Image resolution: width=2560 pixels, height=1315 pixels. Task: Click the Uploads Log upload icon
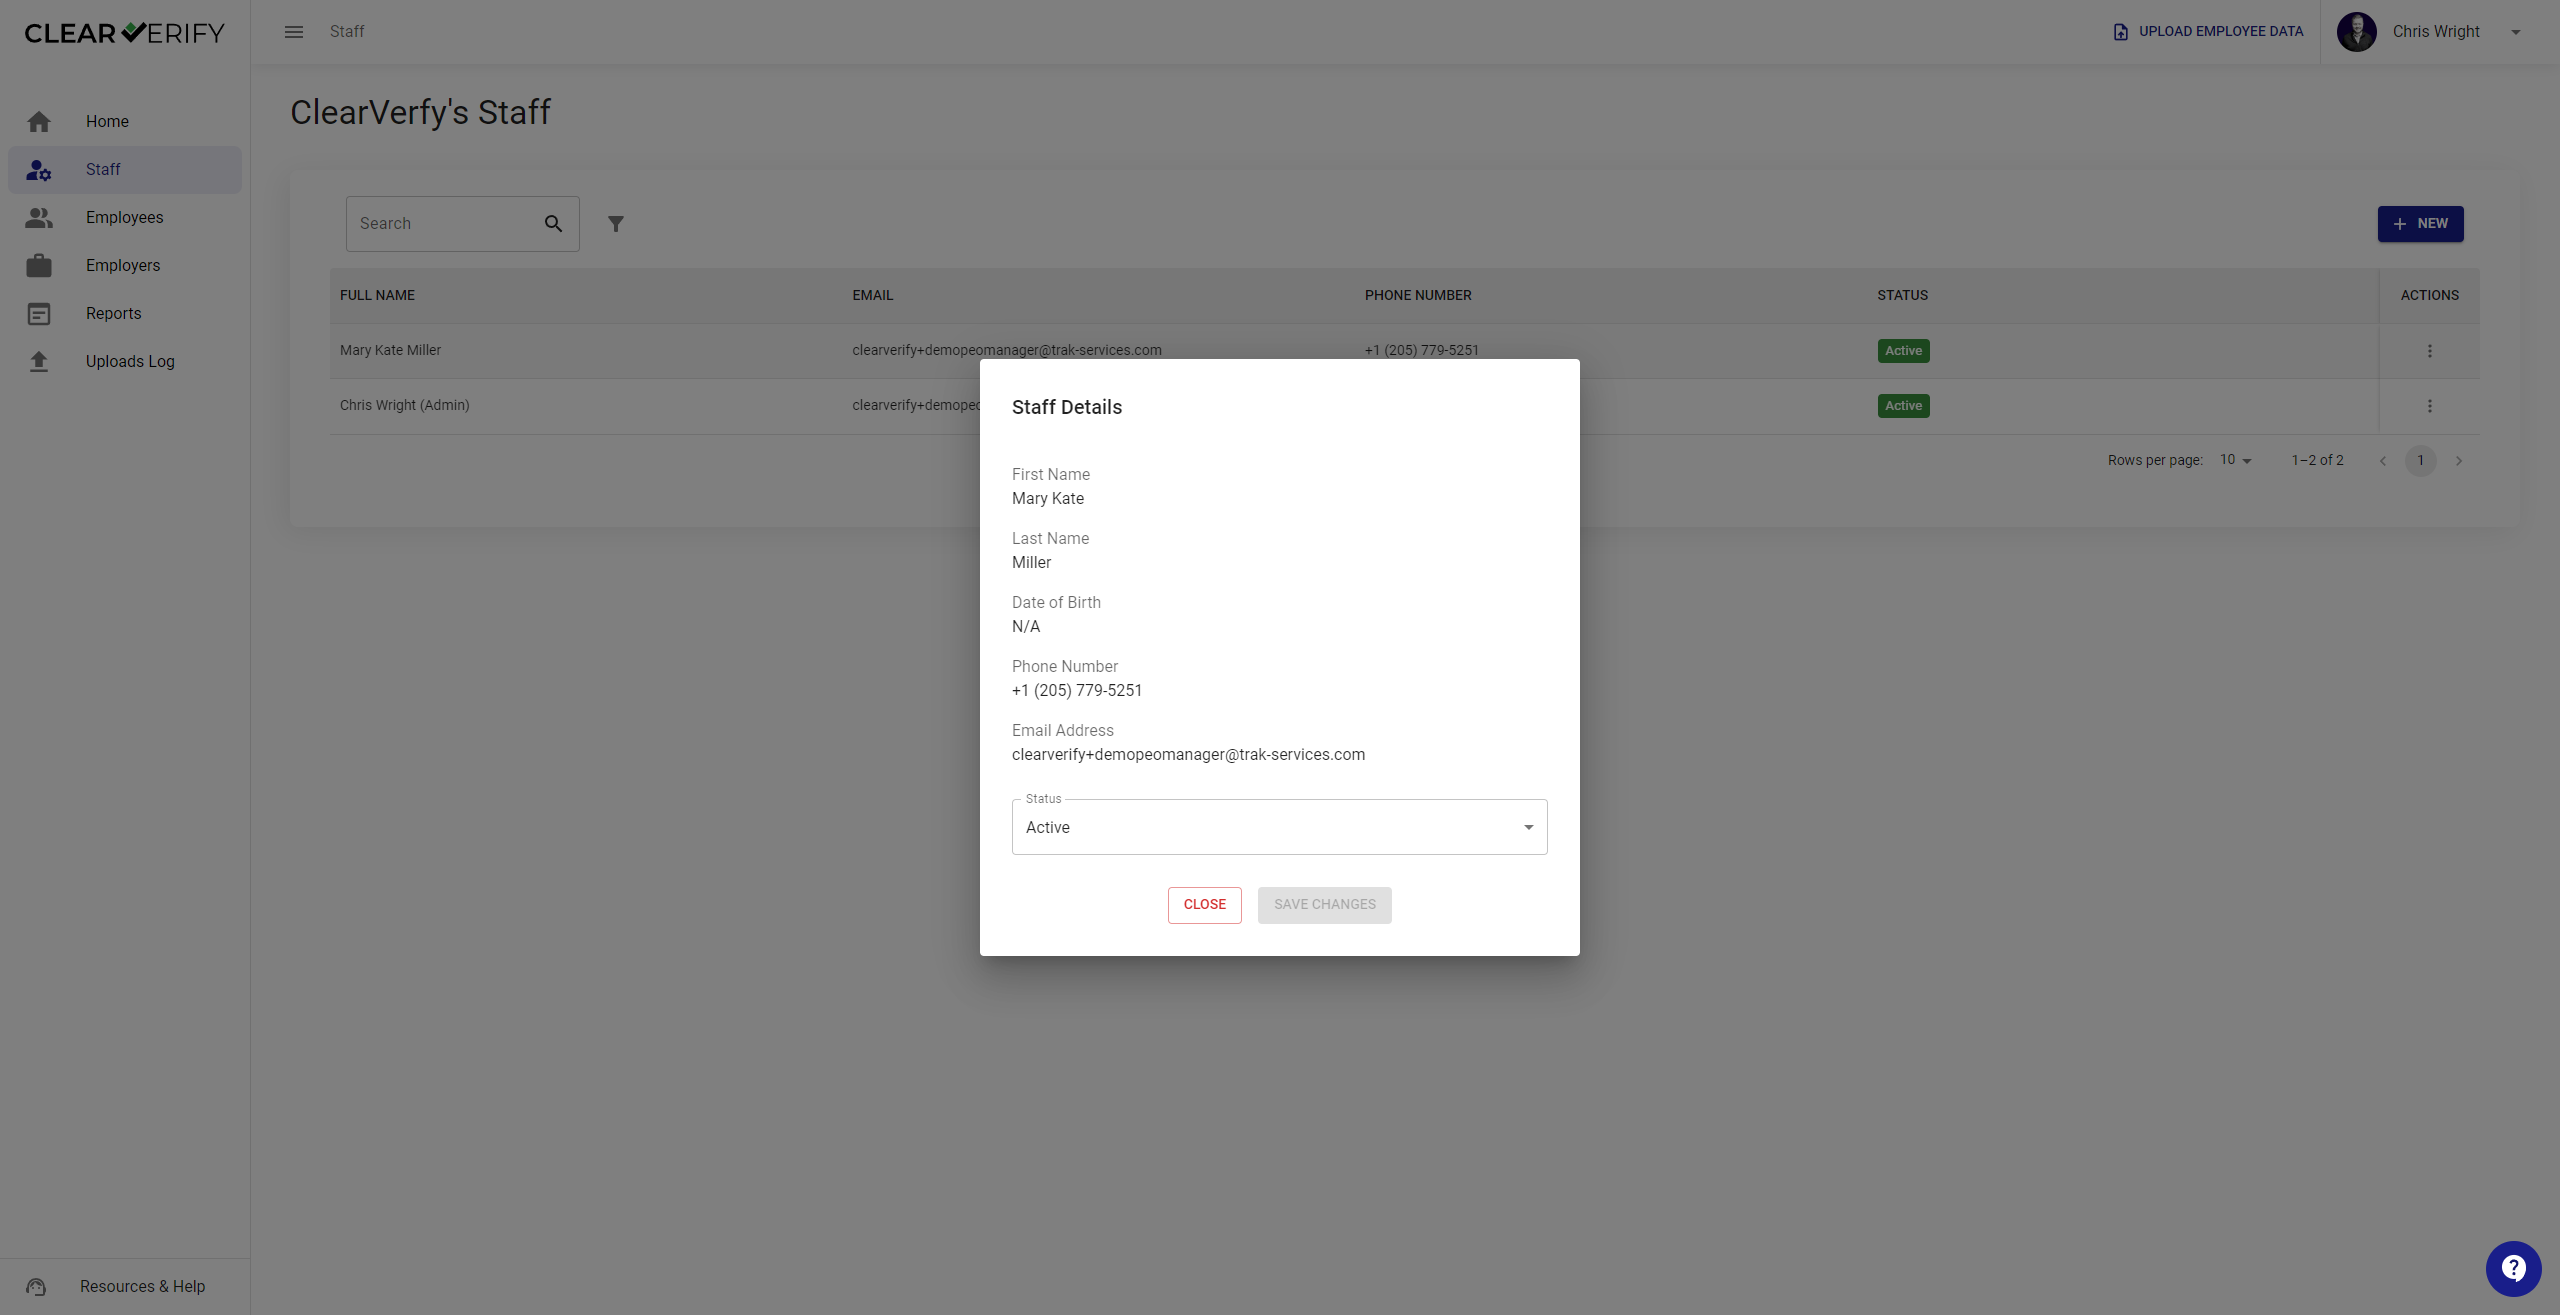click(x=39, y=362)
